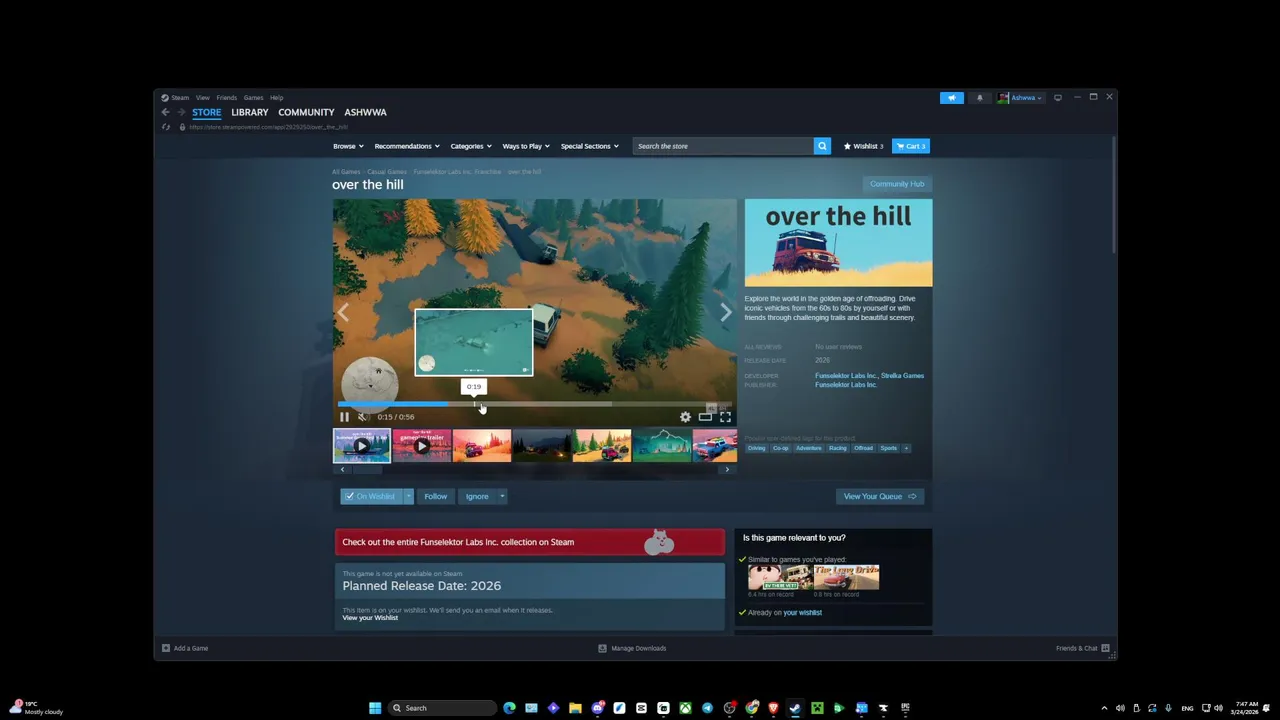This screenshot has height=720, width=1280.
Task: Open Manage Downloads in bottom bar
Action: (632, 648)
